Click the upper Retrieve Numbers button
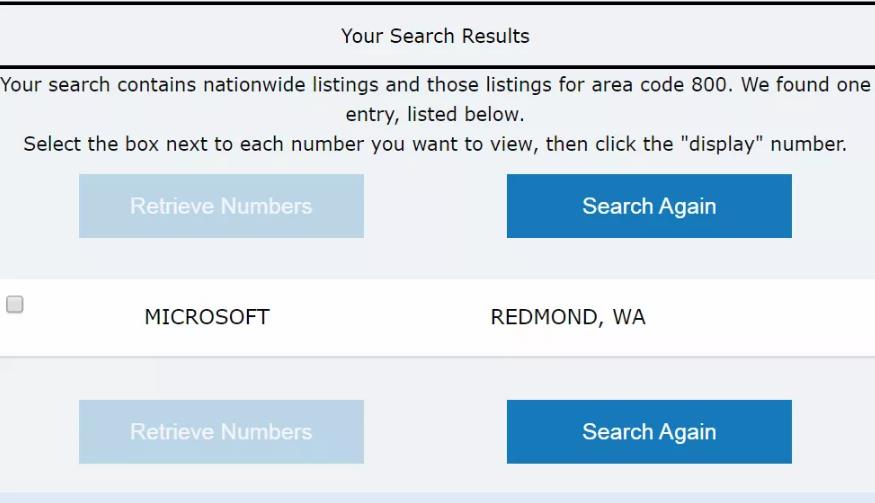The width and height of the screenshot is (875, 503). point(221,206)
